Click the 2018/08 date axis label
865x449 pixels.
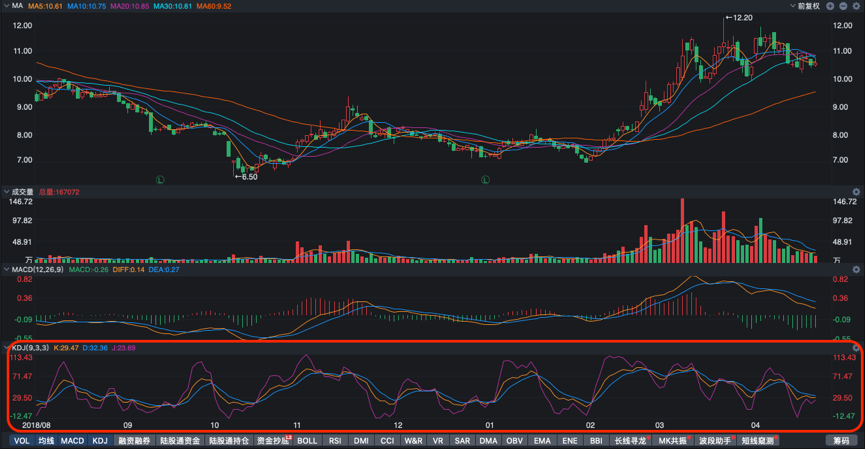click(x=36, y=425)
